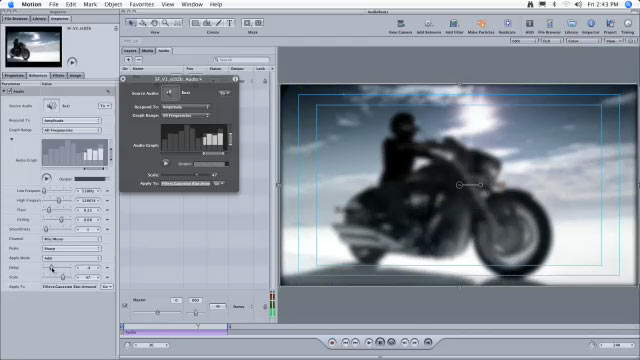The height and width of the screenshot is (360, 640).
Task: Open Graph Range dropdown in HUD
Action: pyautogui.click(x=186, y=116)
